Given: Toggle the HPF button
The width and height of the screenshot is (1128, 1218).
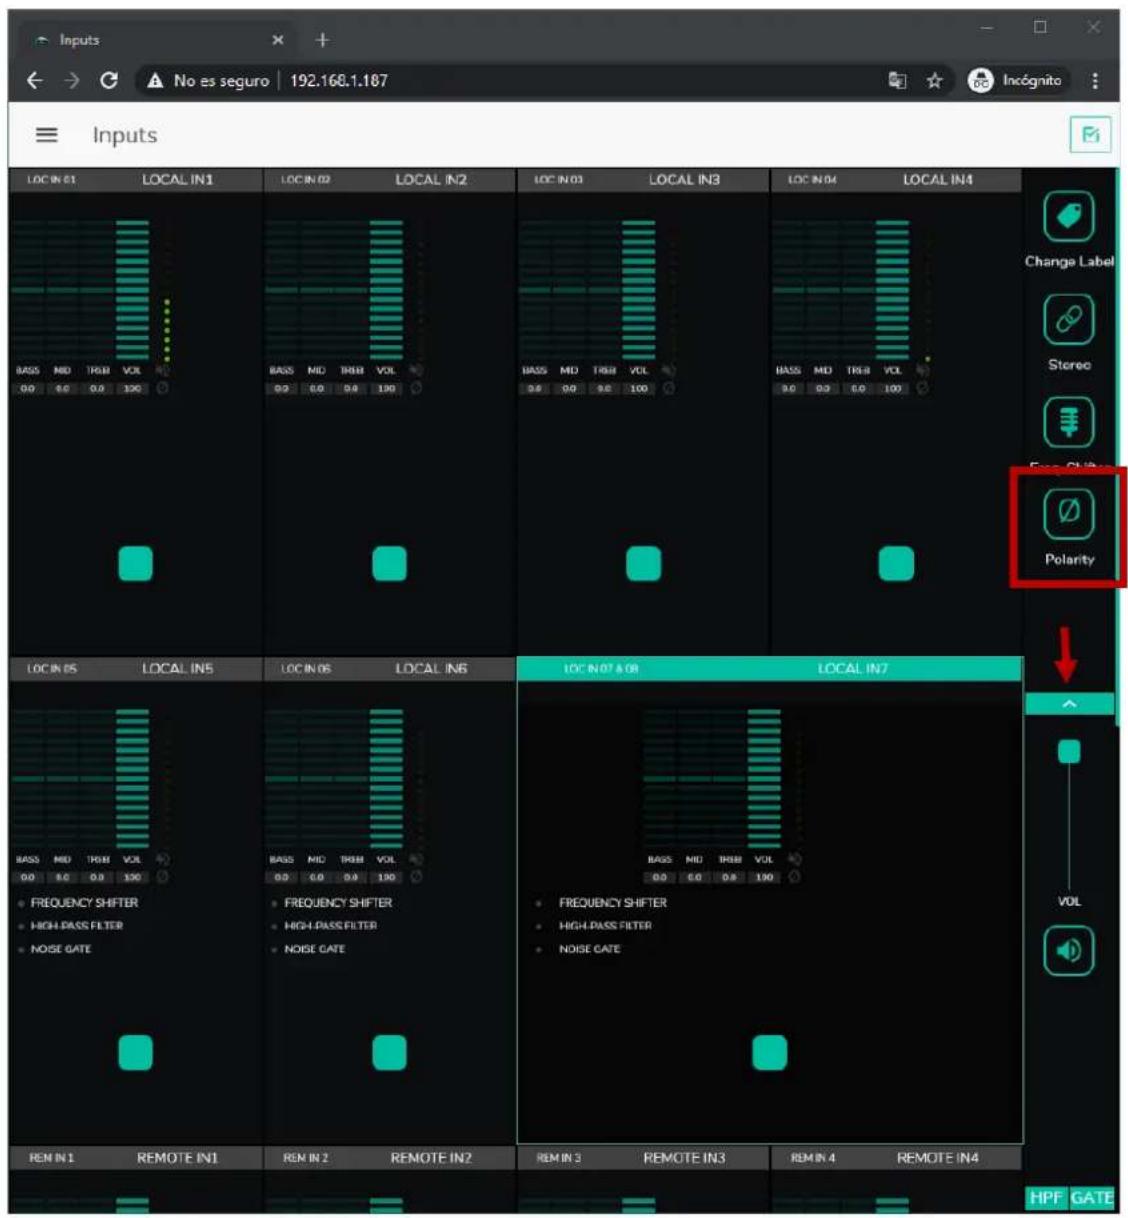Looking at the screenshot, I should (x=1046, y=1197).
